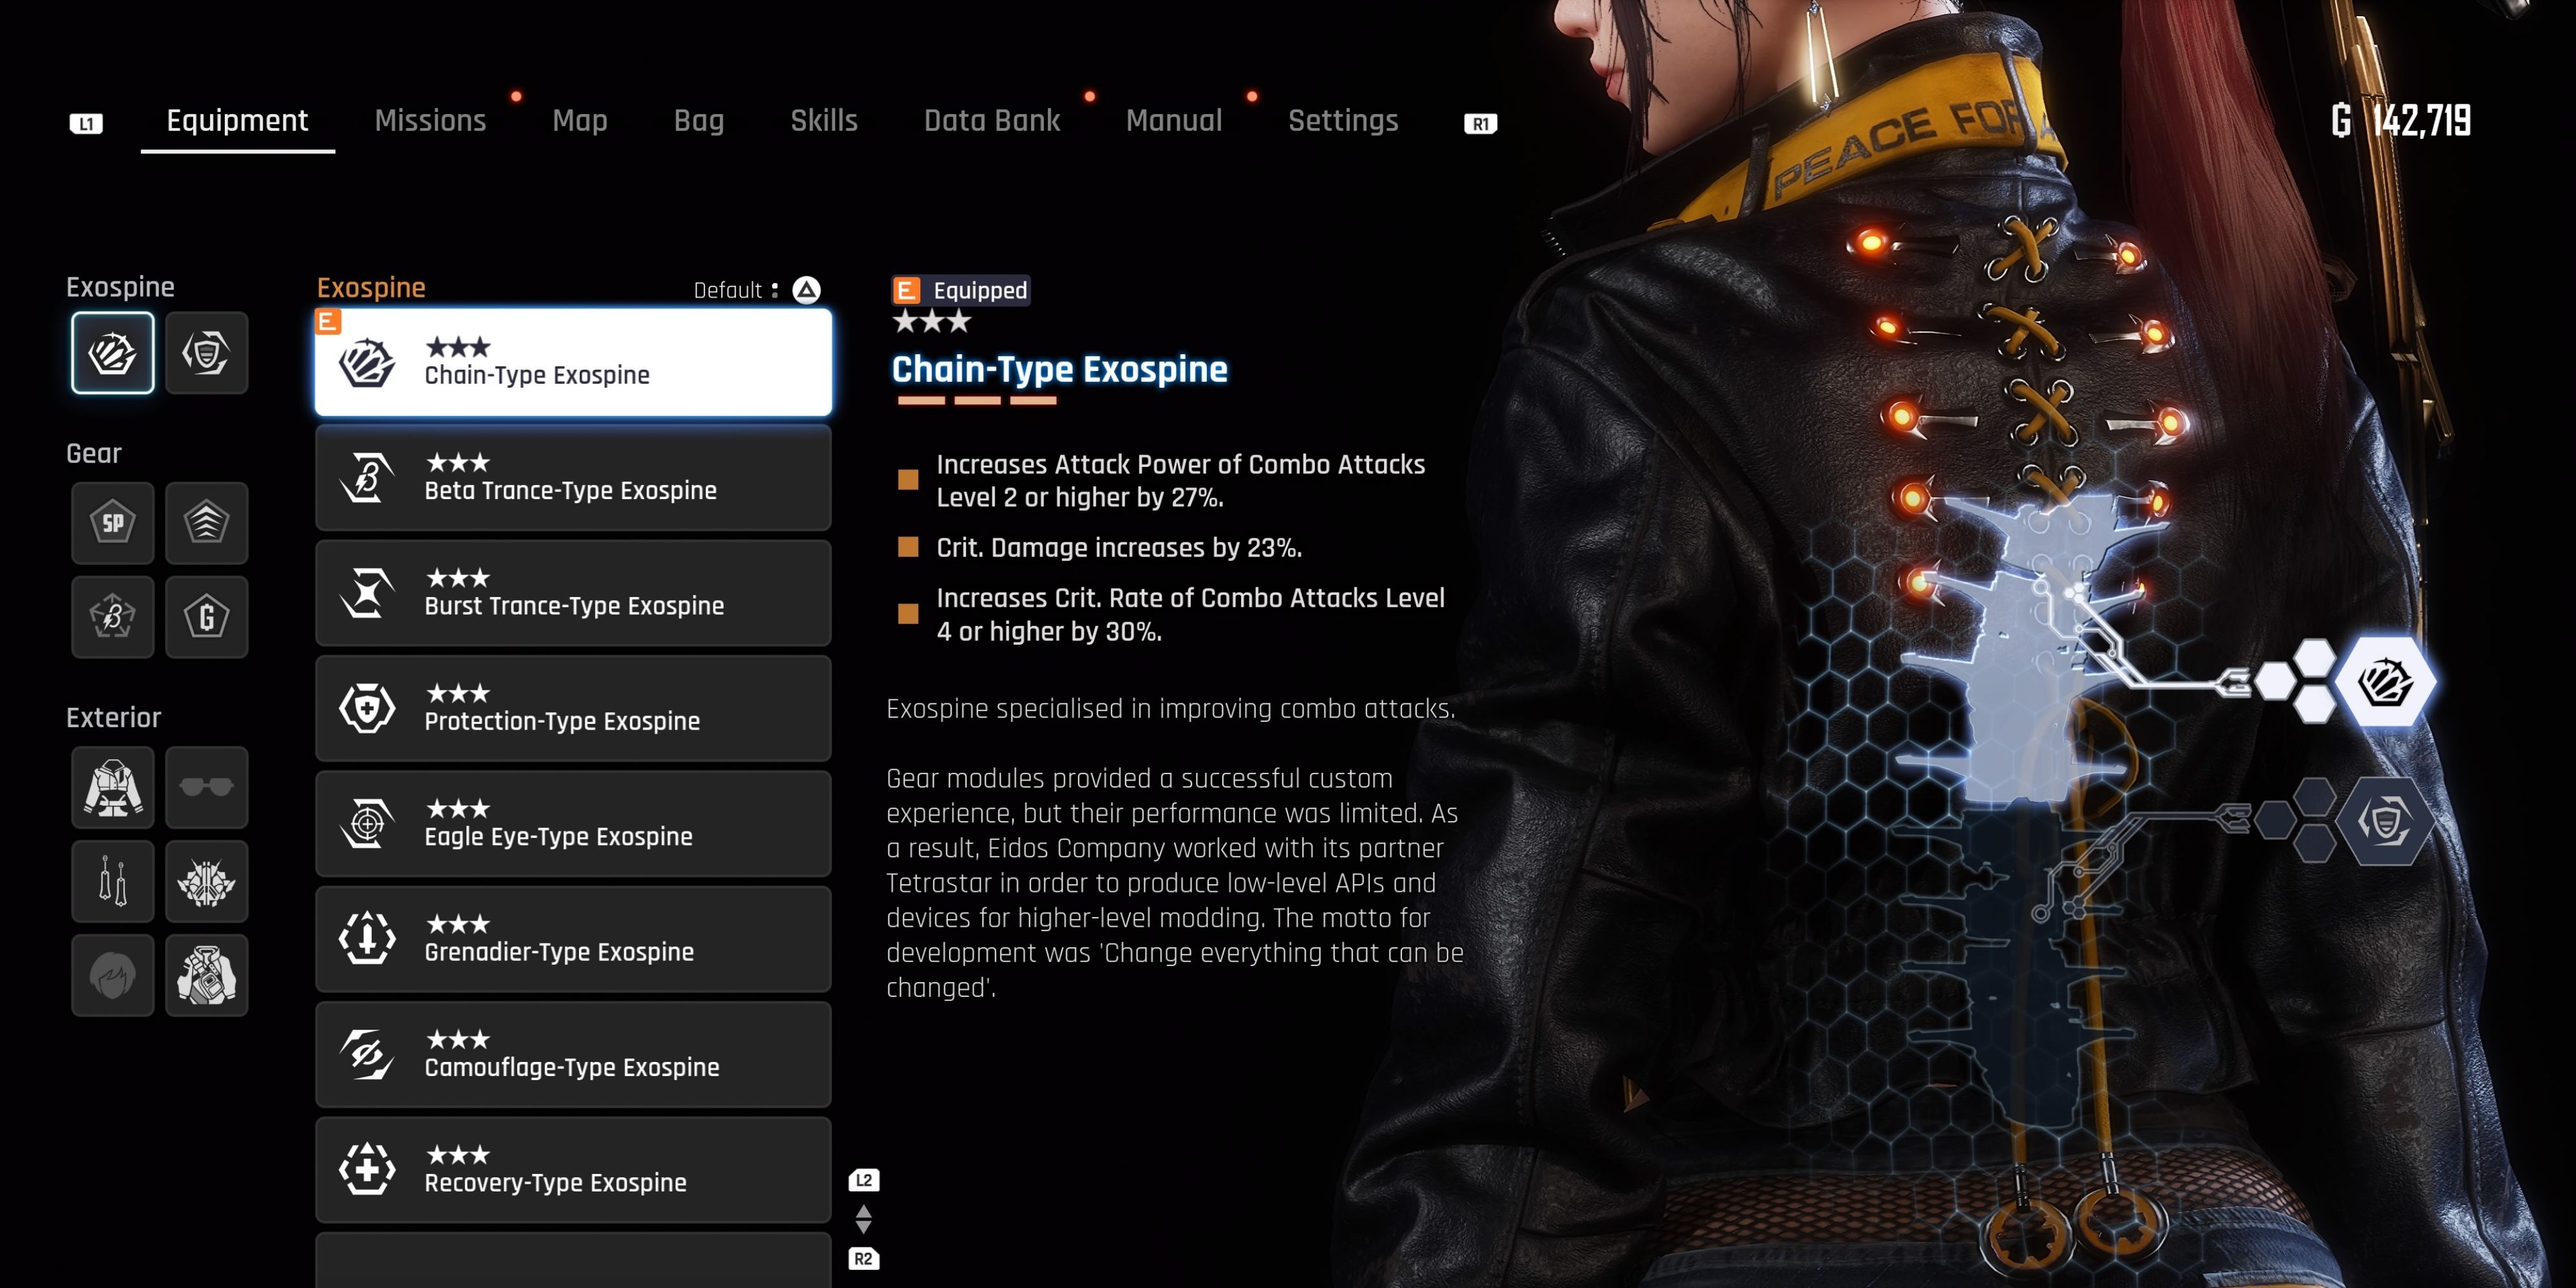The image size is (2576, 1288).
Task: Go to the Skills tab
Action: click(x=824, y=121)
